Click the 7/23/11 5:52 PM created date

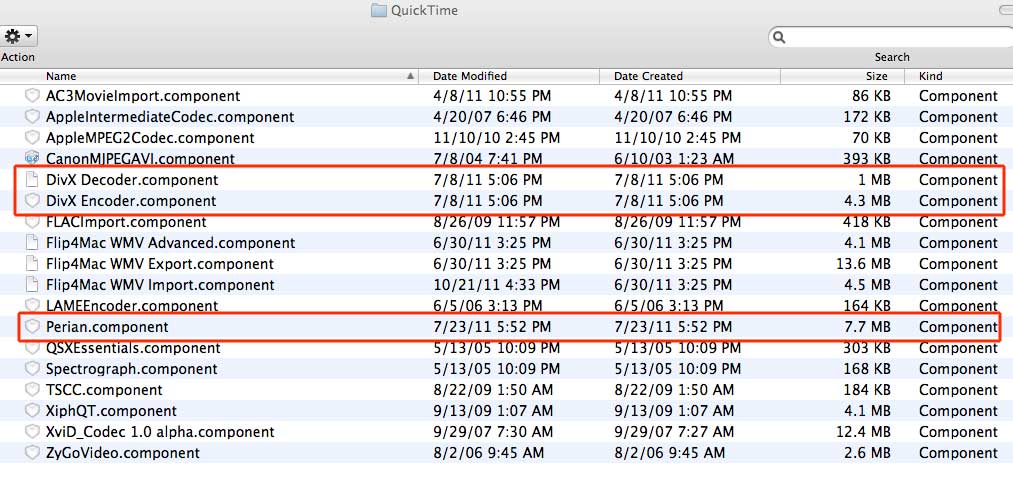click(x=673, y=327)
